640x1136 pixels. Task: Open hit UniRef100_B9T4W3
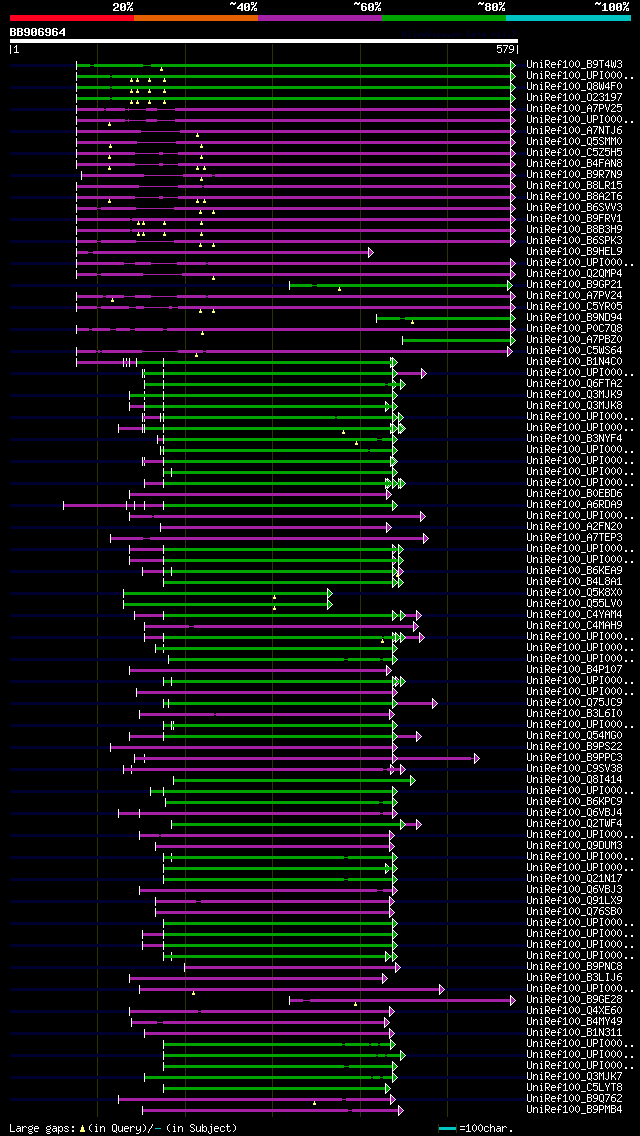[575, 64]
